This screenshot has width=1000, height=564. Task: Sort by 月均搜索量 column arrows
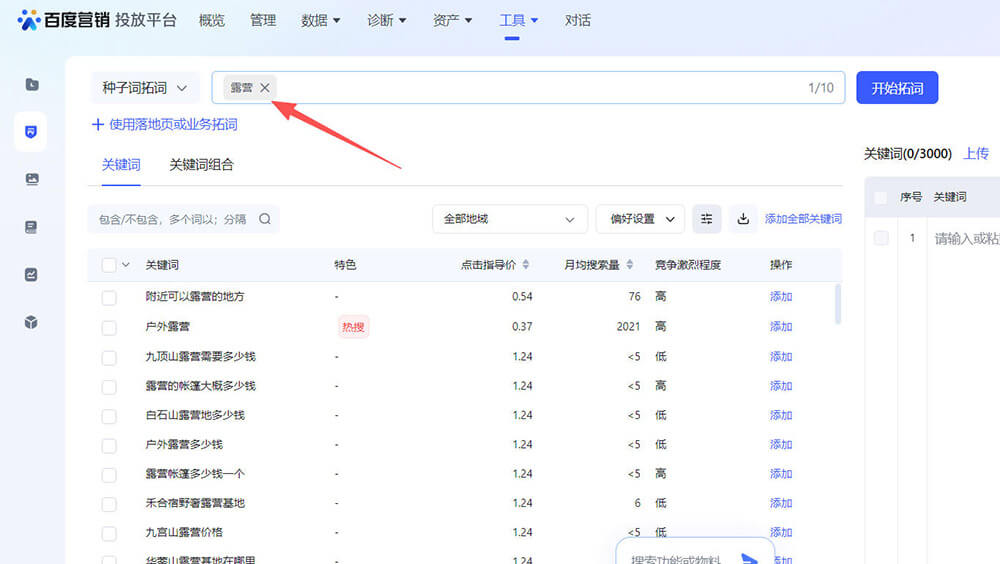pos(629,265)
